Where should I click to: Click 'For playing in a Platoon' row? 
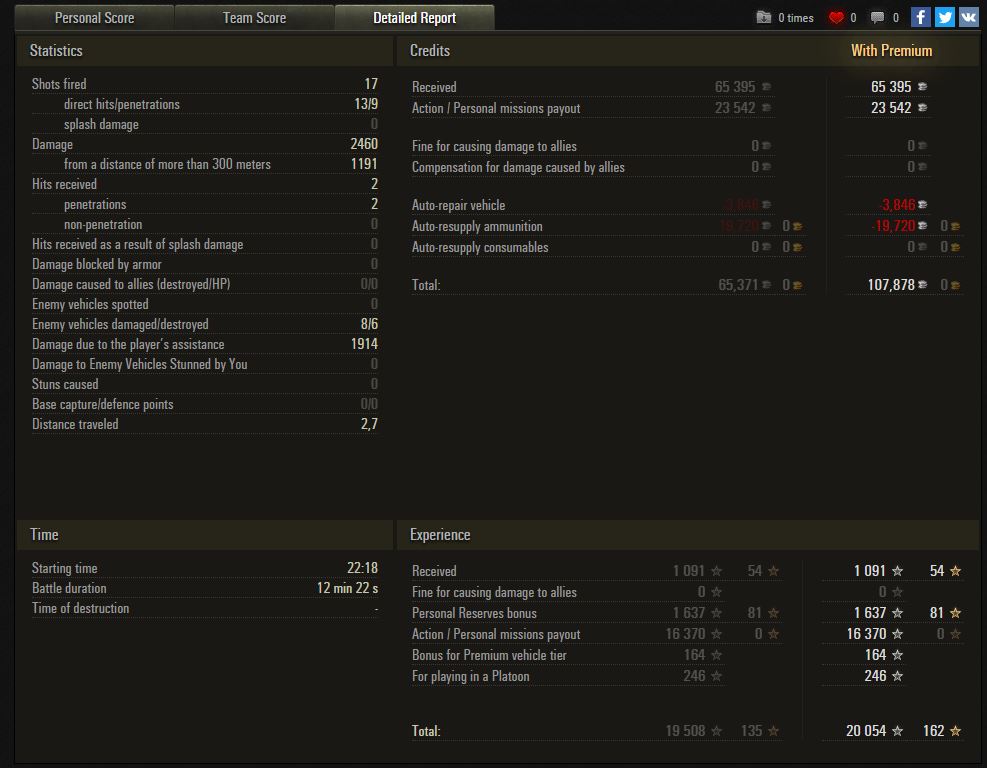coord(568,675)
